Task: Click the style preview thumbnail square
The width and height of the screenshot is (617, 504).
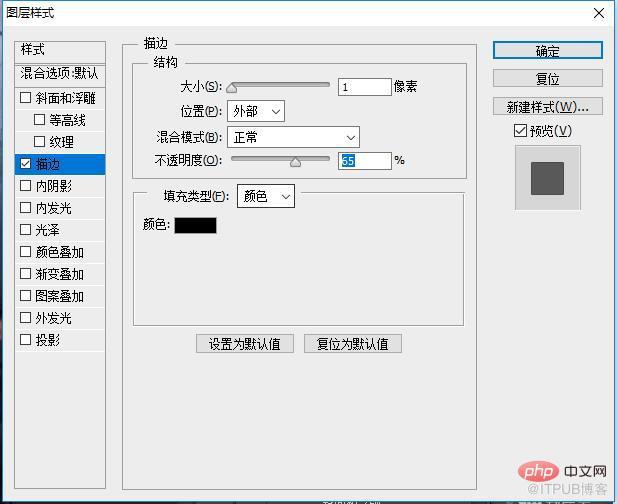Action: [547, 178]
